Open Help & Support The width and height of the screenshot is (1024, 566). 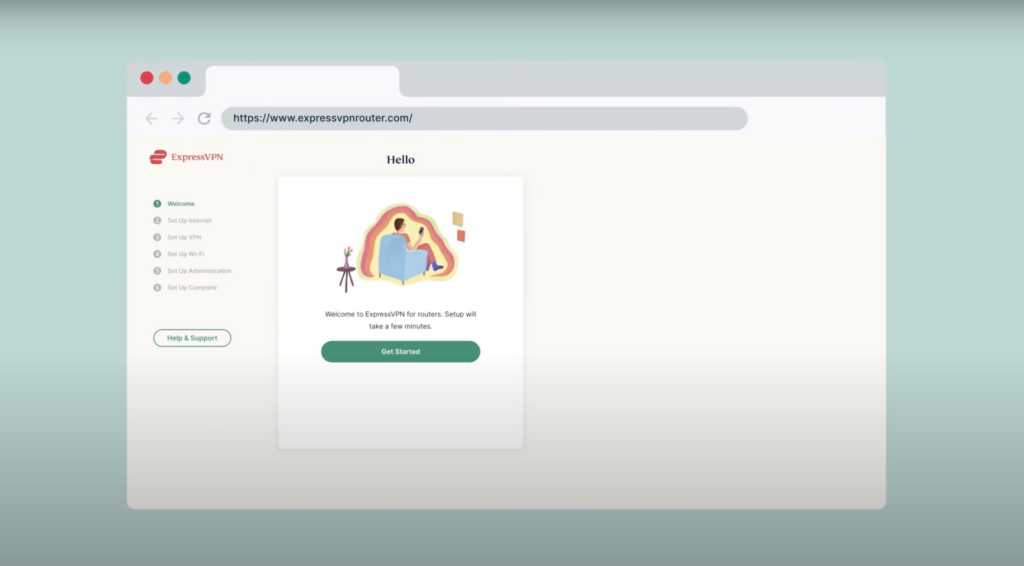(x=192, y=338)
